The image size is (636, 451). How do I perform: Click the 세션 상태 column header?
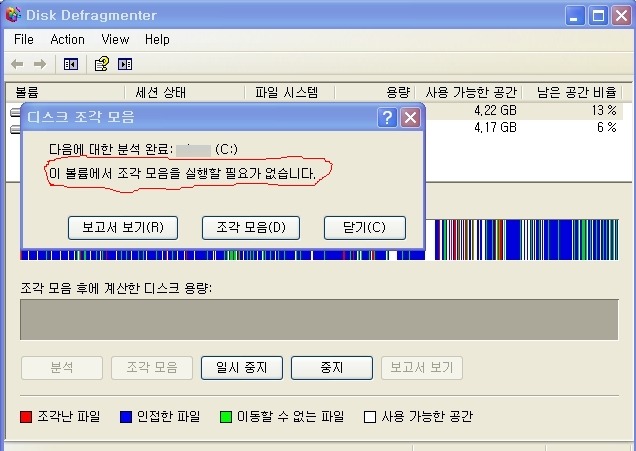coord(185,92)
